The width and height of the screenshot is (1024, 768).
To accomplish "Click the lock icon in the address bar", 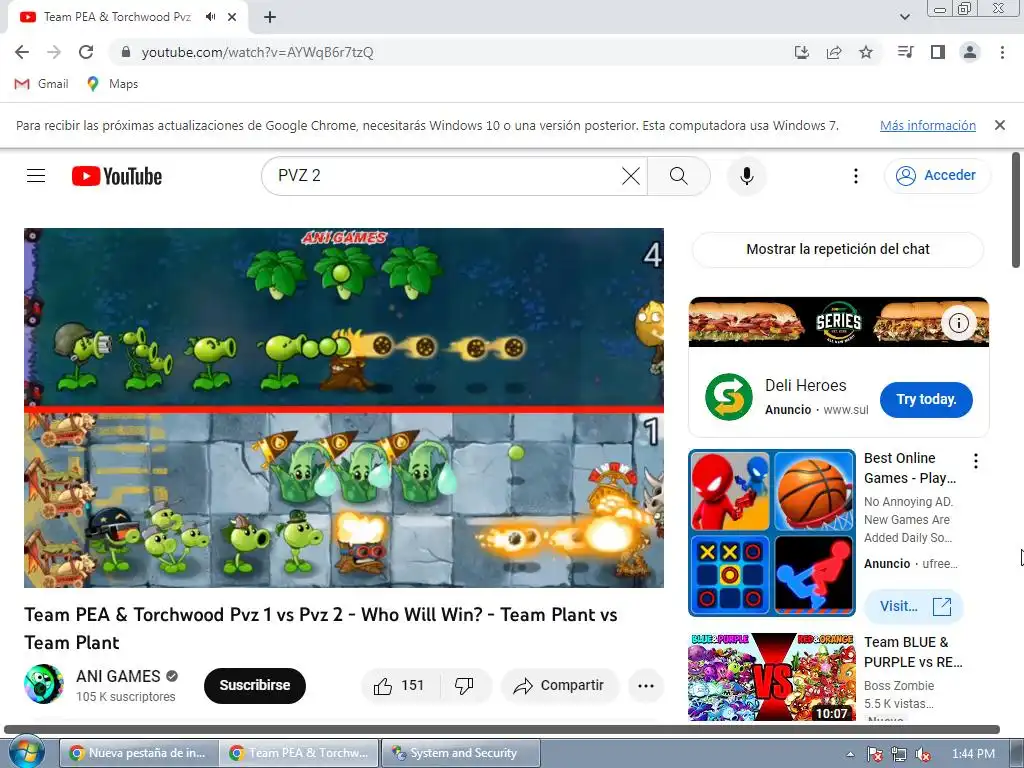I will pyautogui.click(x=126, y=52).
